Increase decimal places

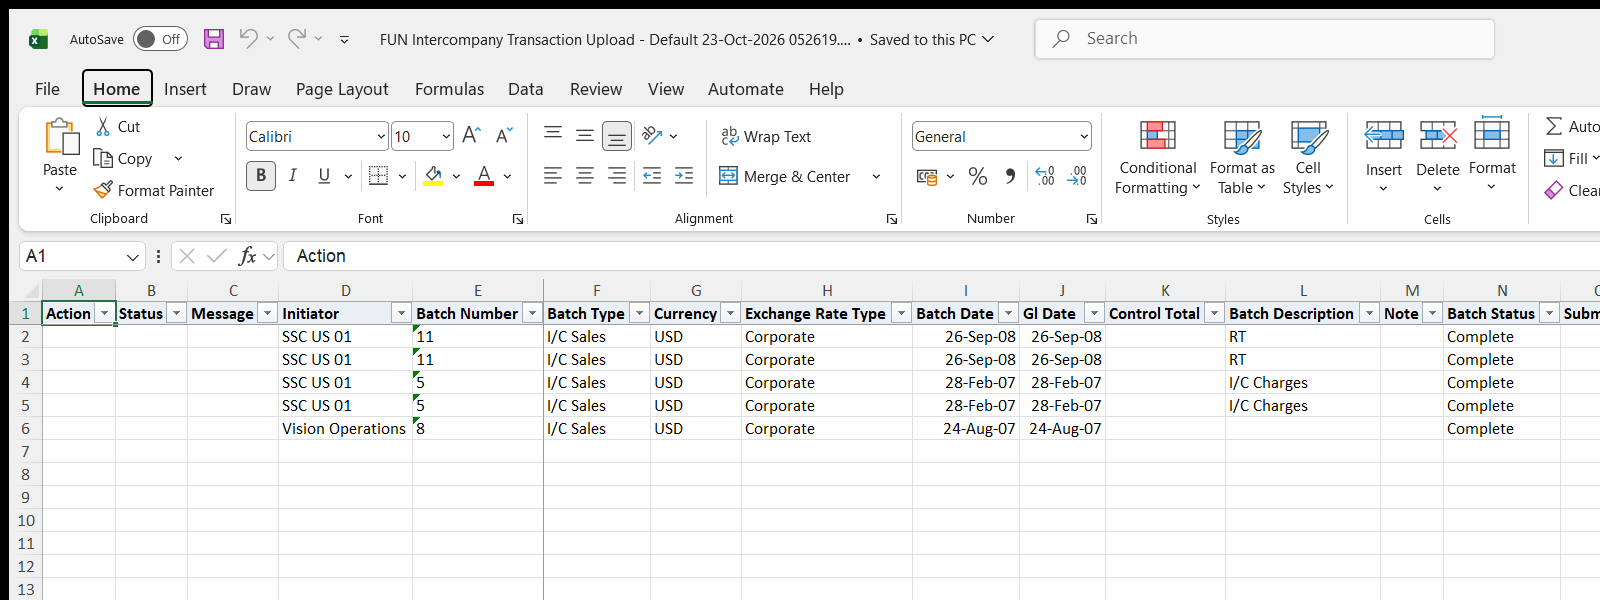pos(1045,177)
